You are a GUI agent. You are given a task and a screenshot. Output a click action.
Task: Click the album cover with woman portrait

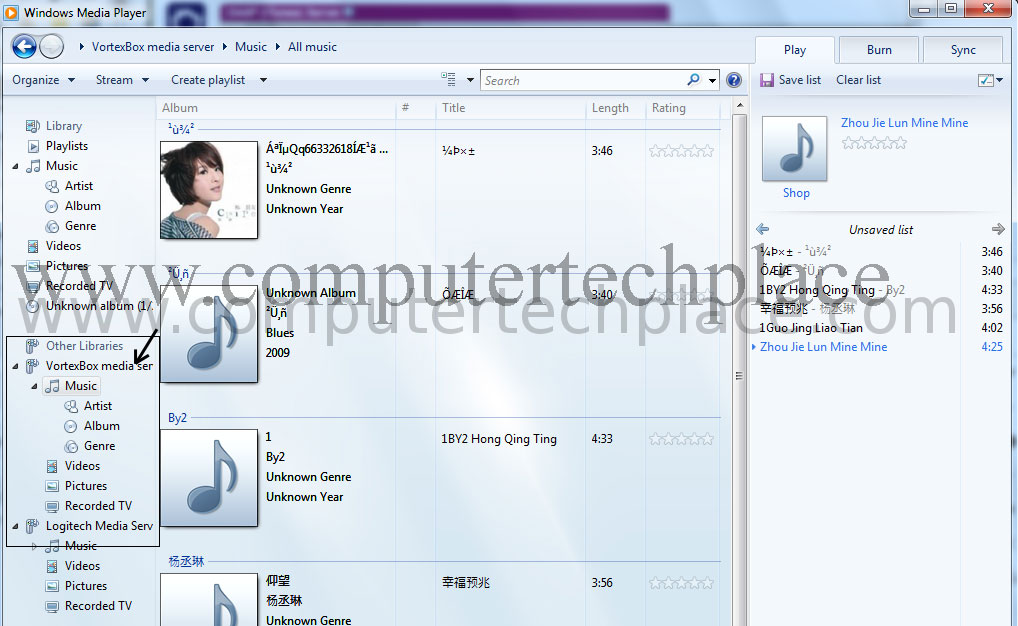coord(209,190)
